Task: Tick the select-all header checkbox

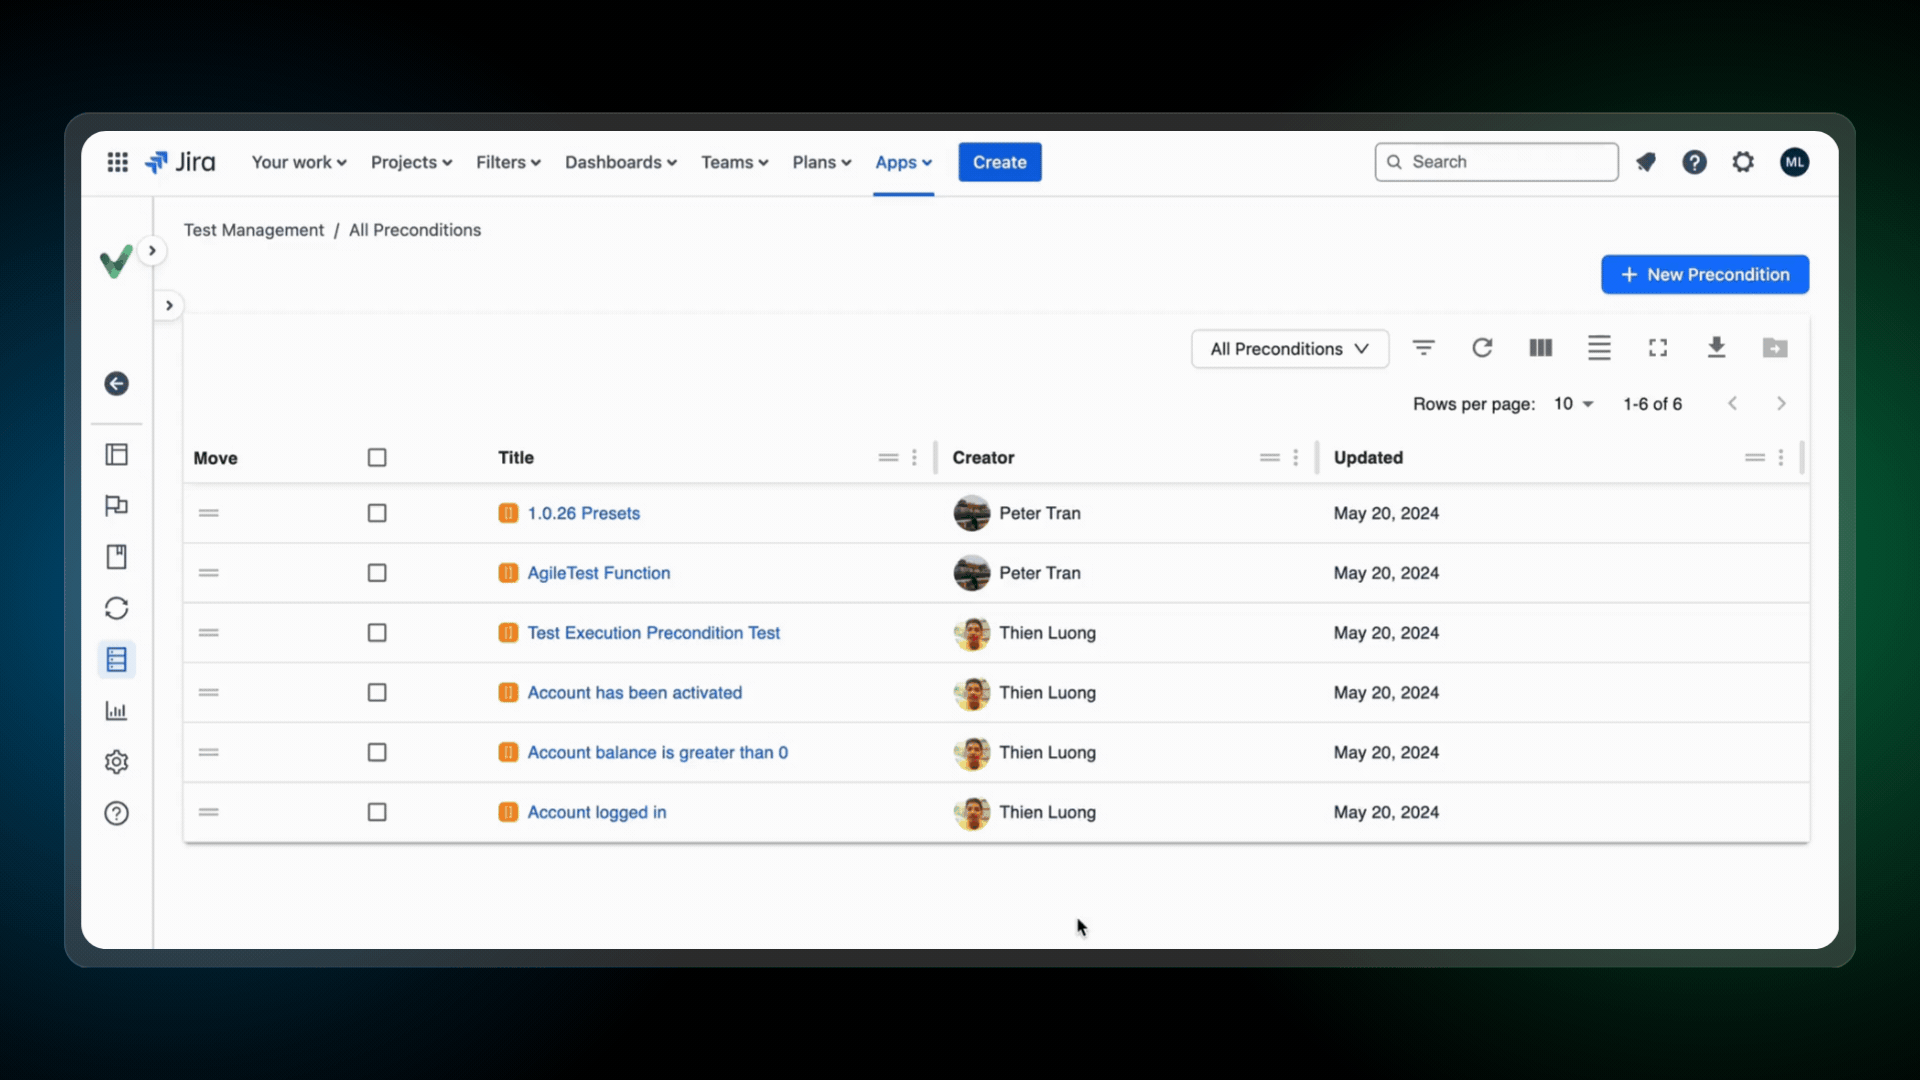Action: (x=377, y=458)
